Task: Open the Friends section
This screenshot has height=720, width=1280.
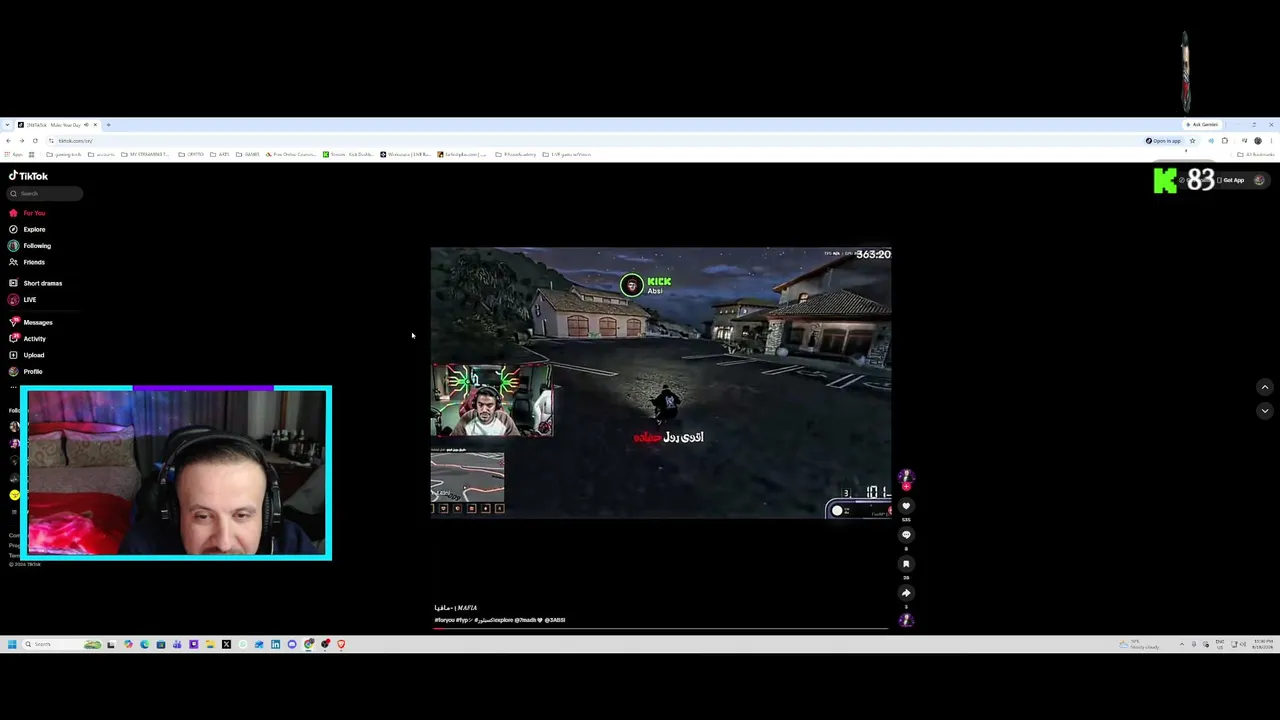Action: click(27, 262)
